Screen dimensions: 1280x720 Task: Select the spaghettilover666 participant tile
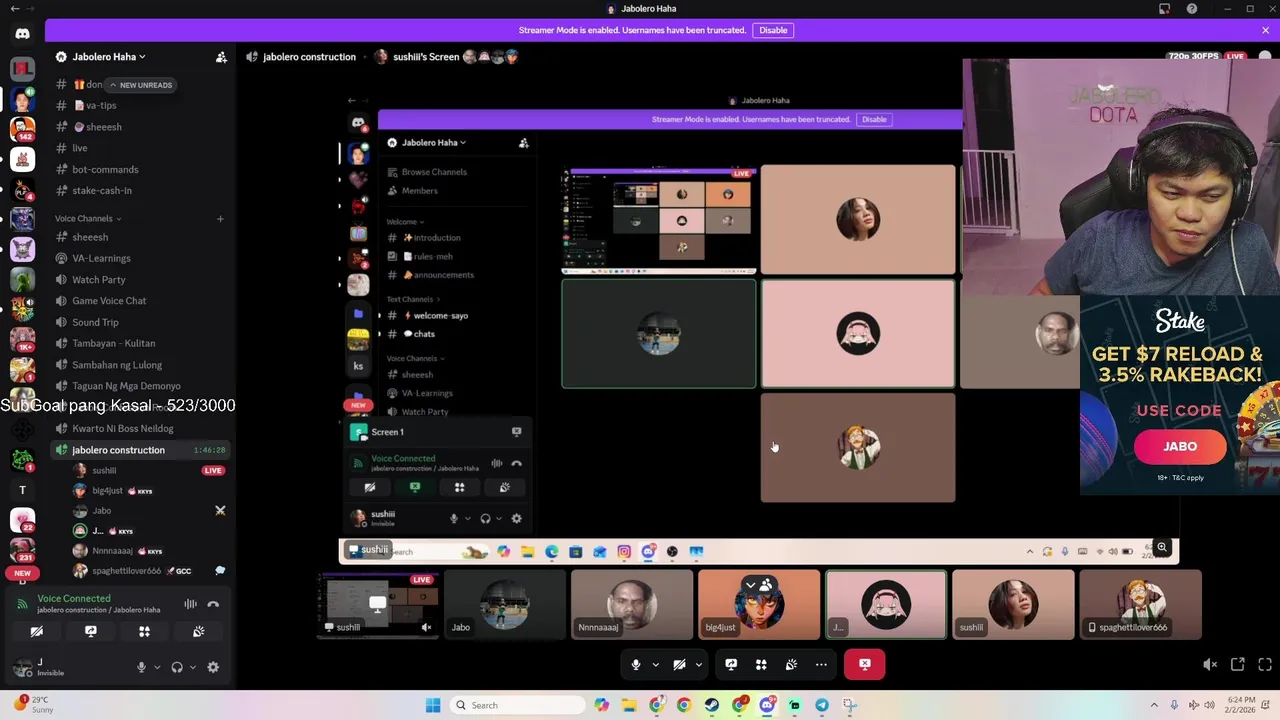pos(1140,604)
